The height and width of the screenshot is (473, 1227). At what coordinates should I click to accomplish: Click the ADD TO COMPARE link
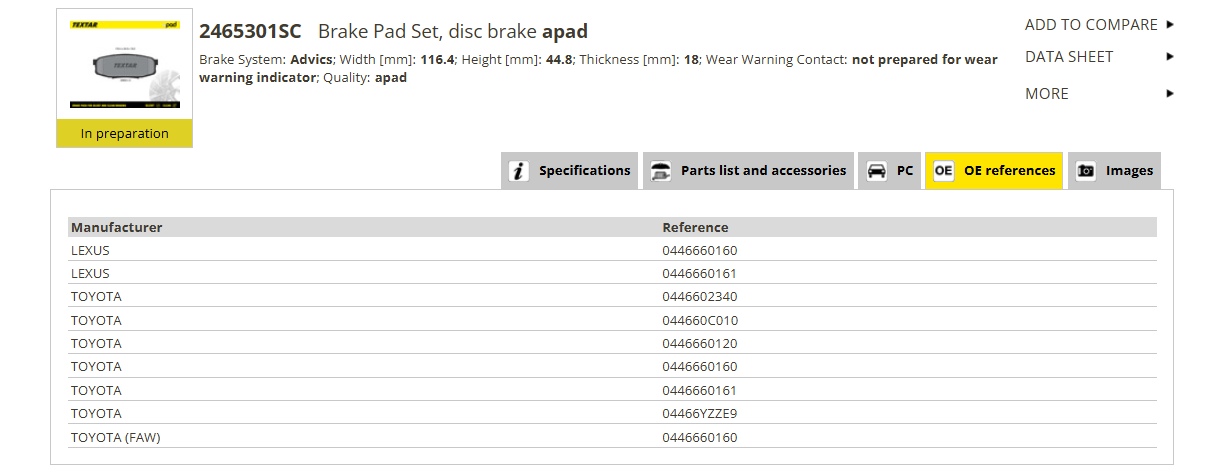tap(1091, 24)
